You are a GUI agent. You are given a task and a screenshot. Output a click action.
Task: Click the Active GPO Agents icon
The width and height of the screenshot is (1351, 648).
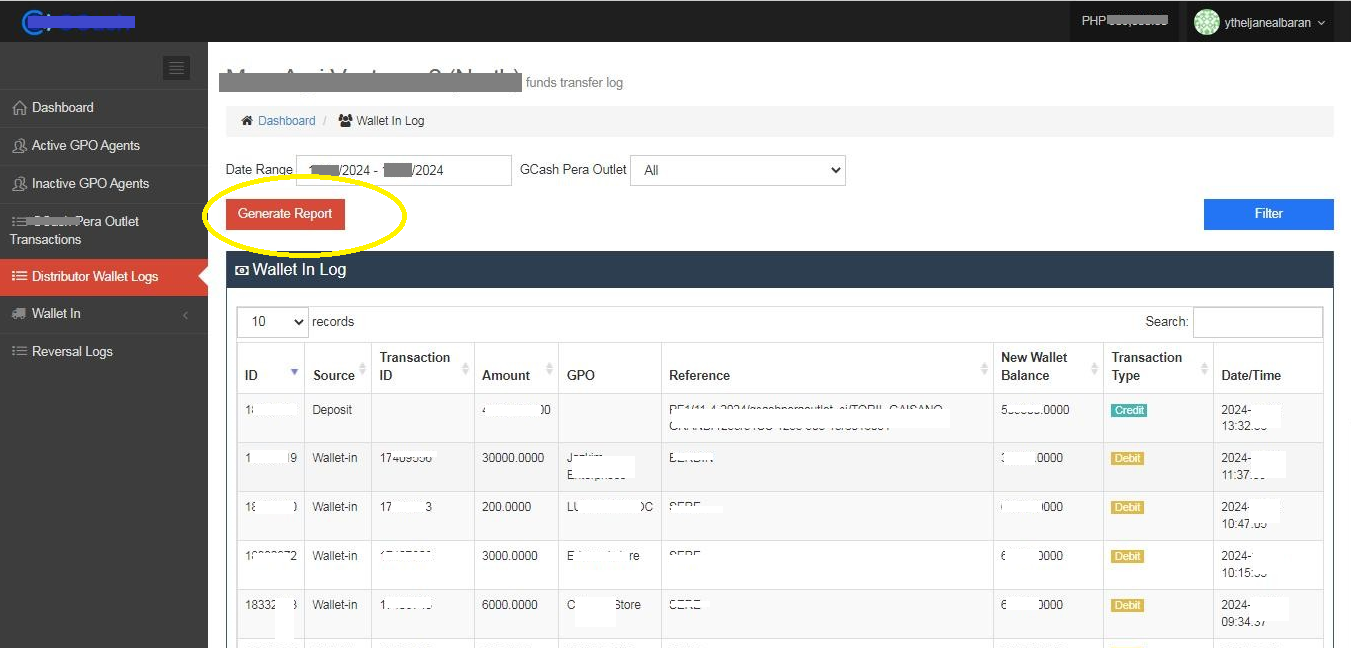19,146
